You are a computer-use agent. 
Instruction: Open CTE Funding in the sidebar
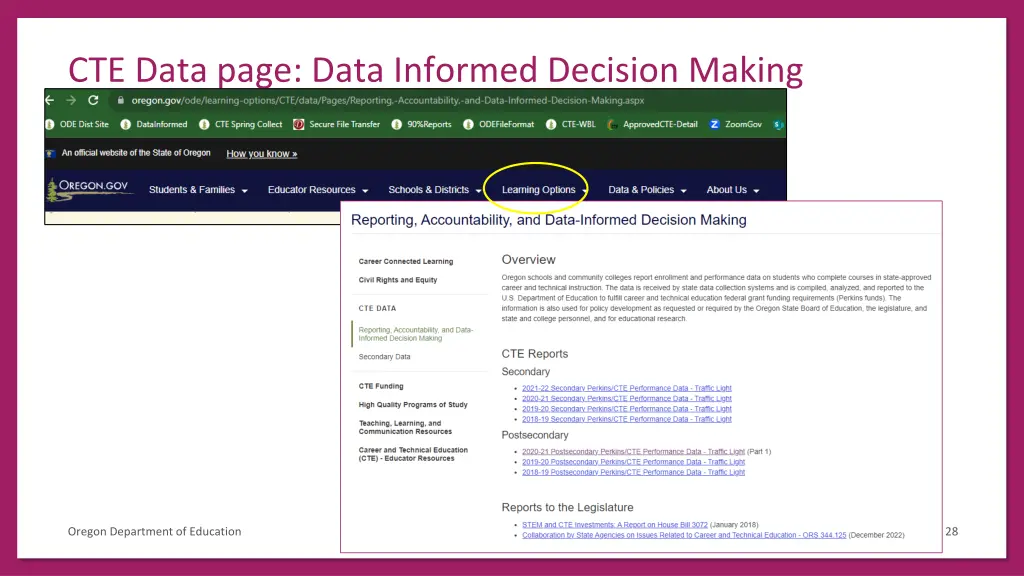tap(381, 386)
